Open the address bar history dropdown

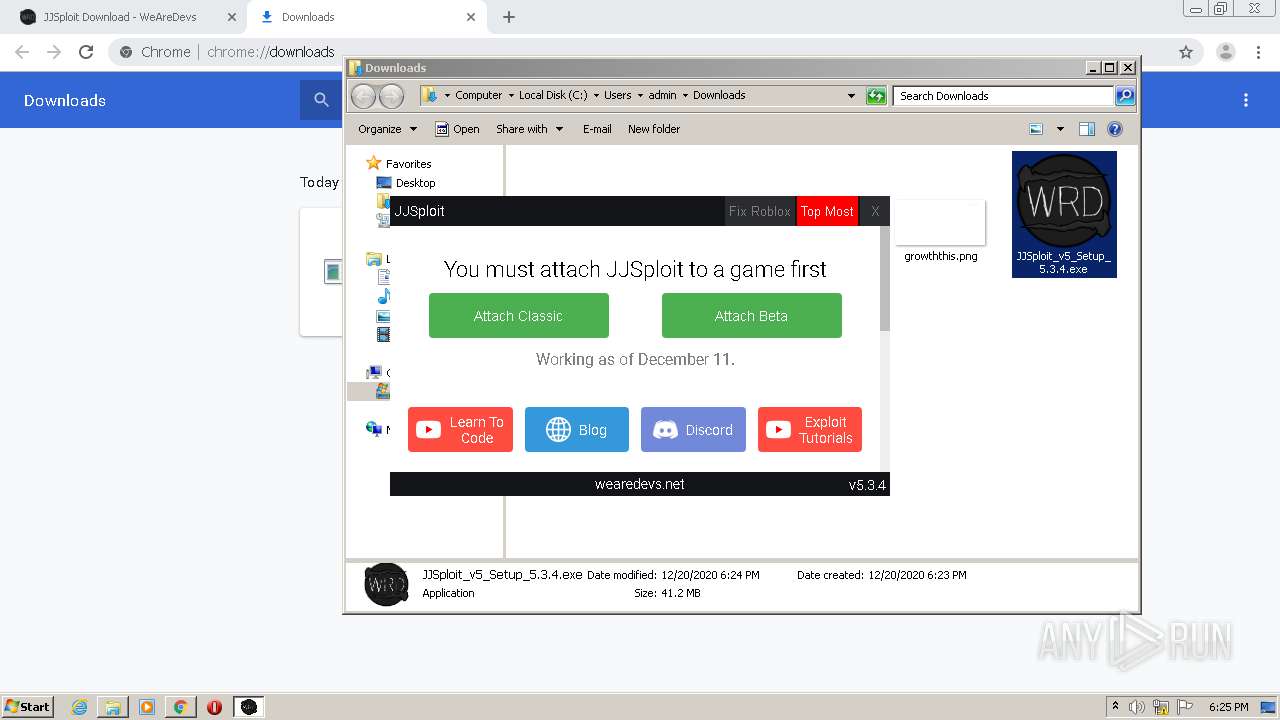pyautogui.click(x=851, y=96)
